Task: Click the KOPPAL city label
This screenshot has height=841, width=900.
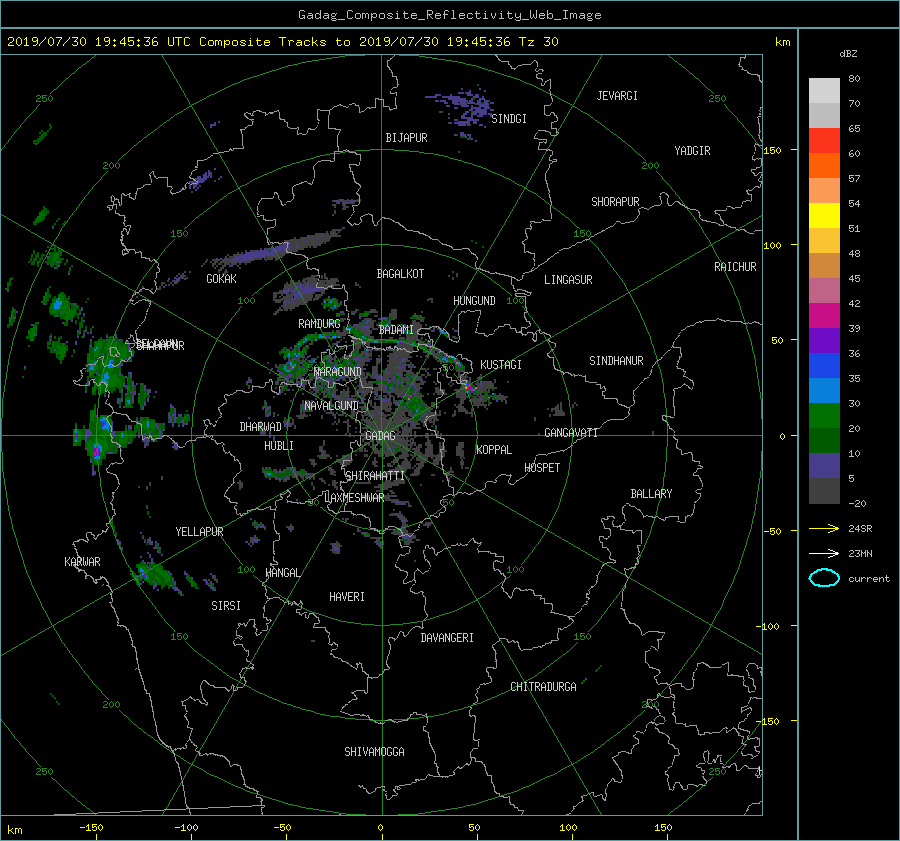Action: click(494, 450)
